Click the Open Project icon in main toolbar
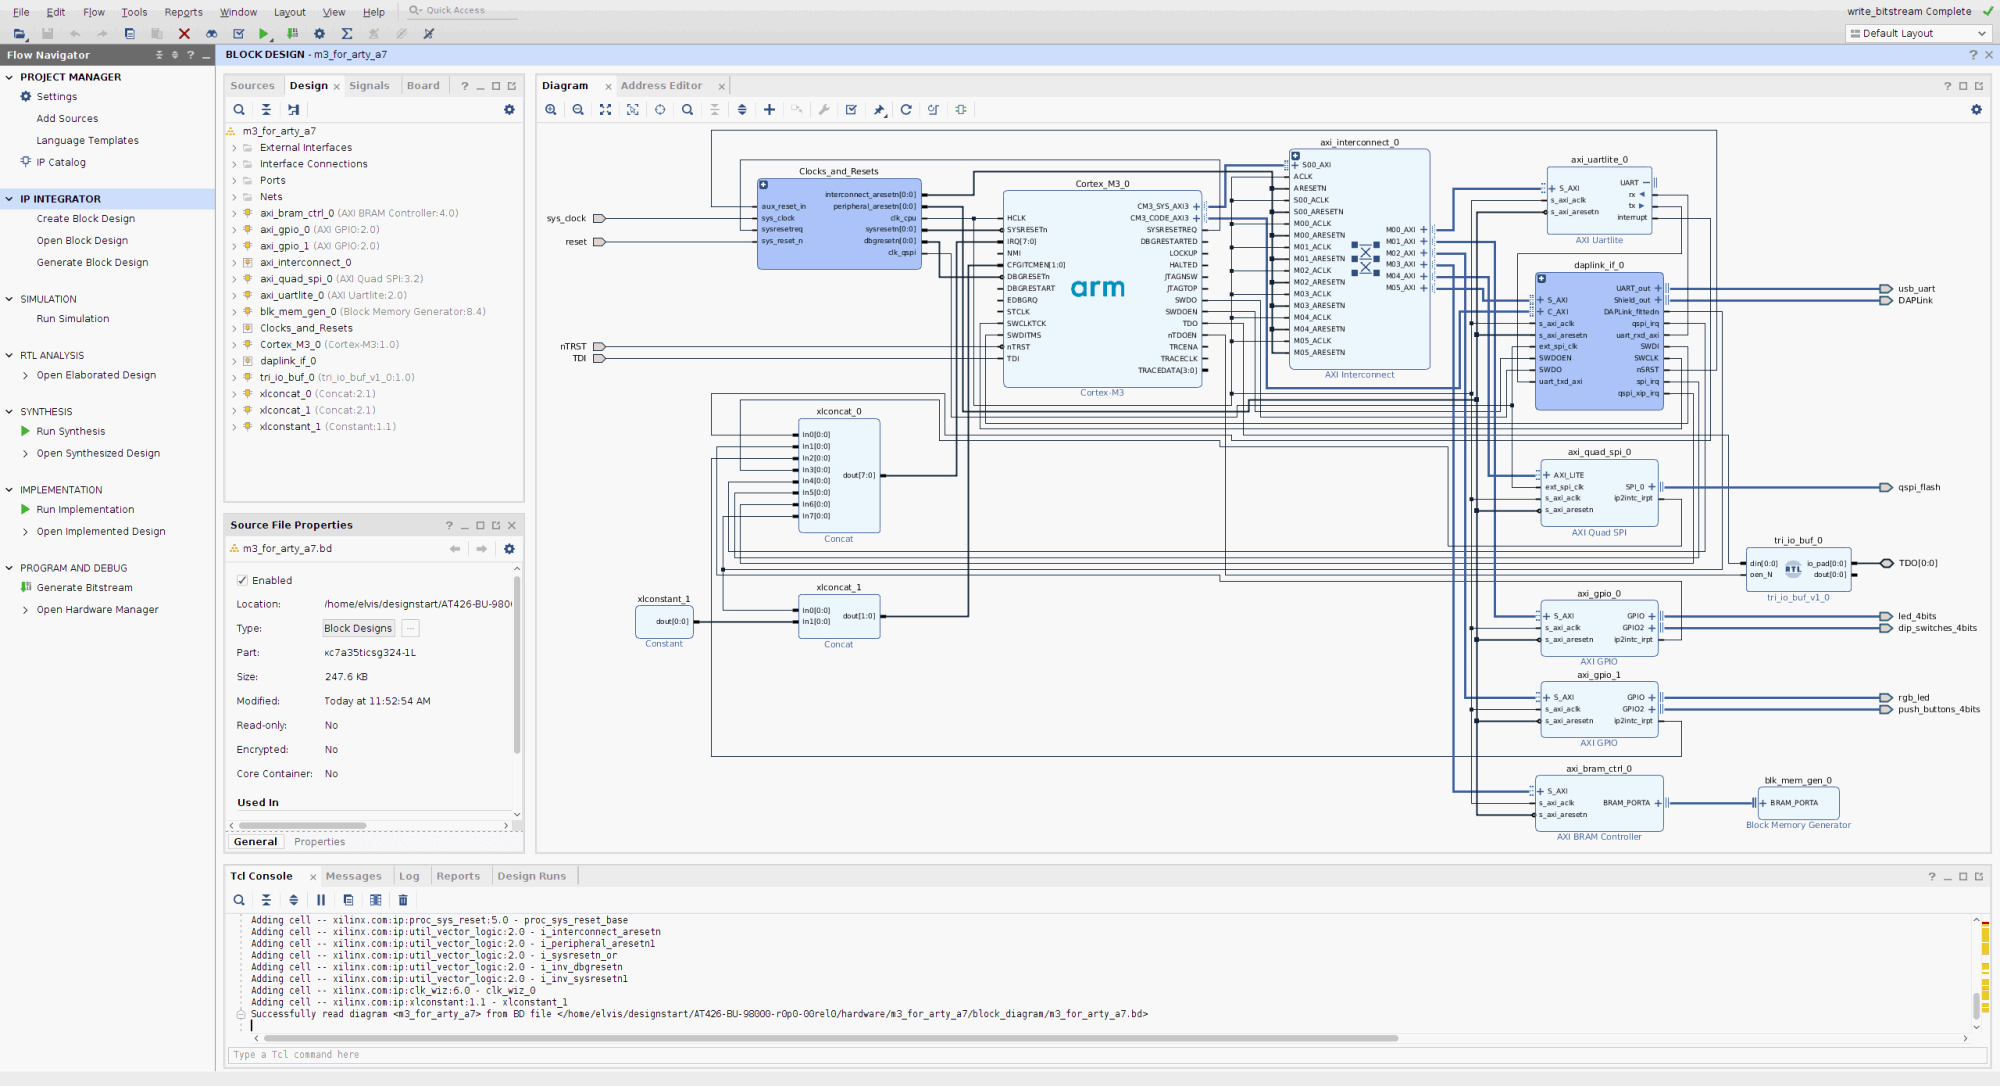2000x1086 pixels. pos(19,33)
